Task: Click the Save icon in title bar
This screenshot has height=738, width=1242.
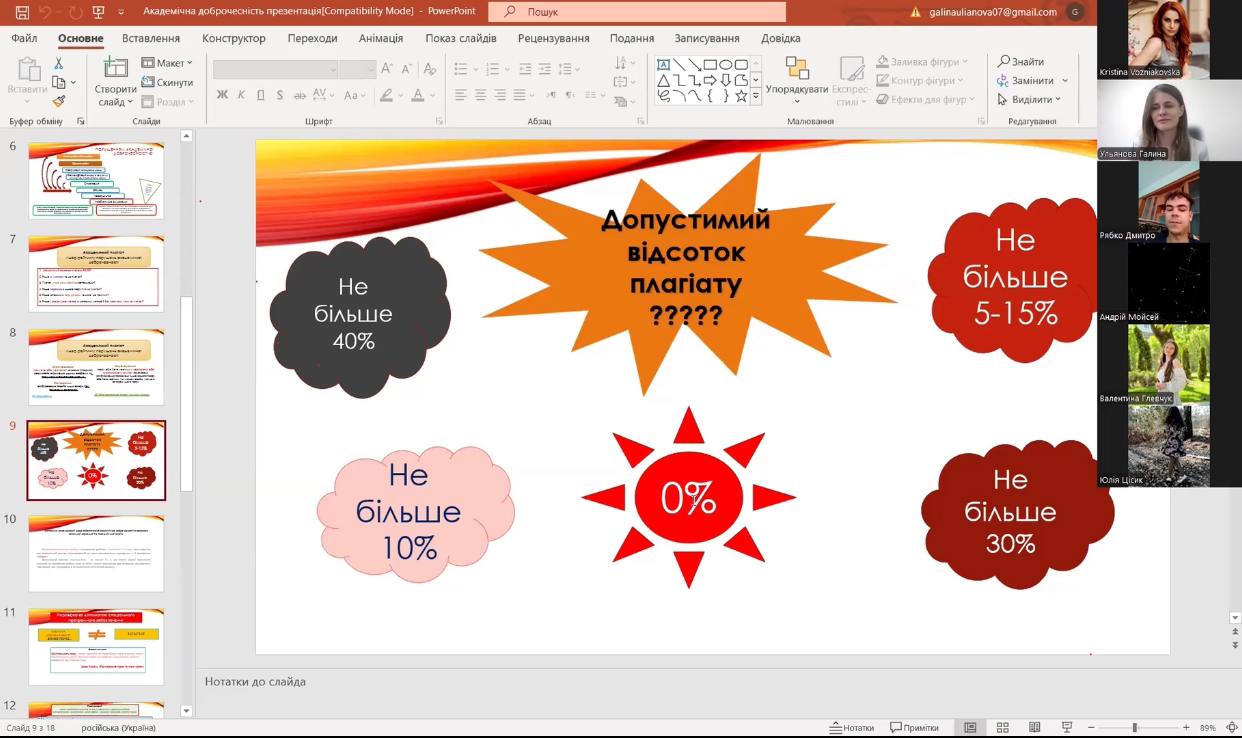Action: pyautogui.click(x=22, y=12)
